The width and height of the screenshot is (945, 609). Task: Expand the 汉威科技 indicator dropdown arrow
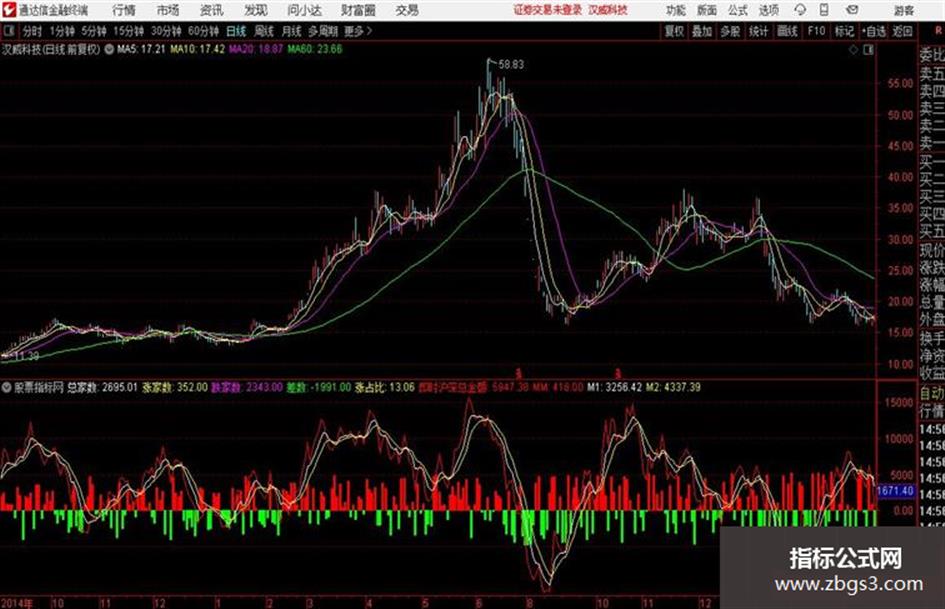(109, 49)
